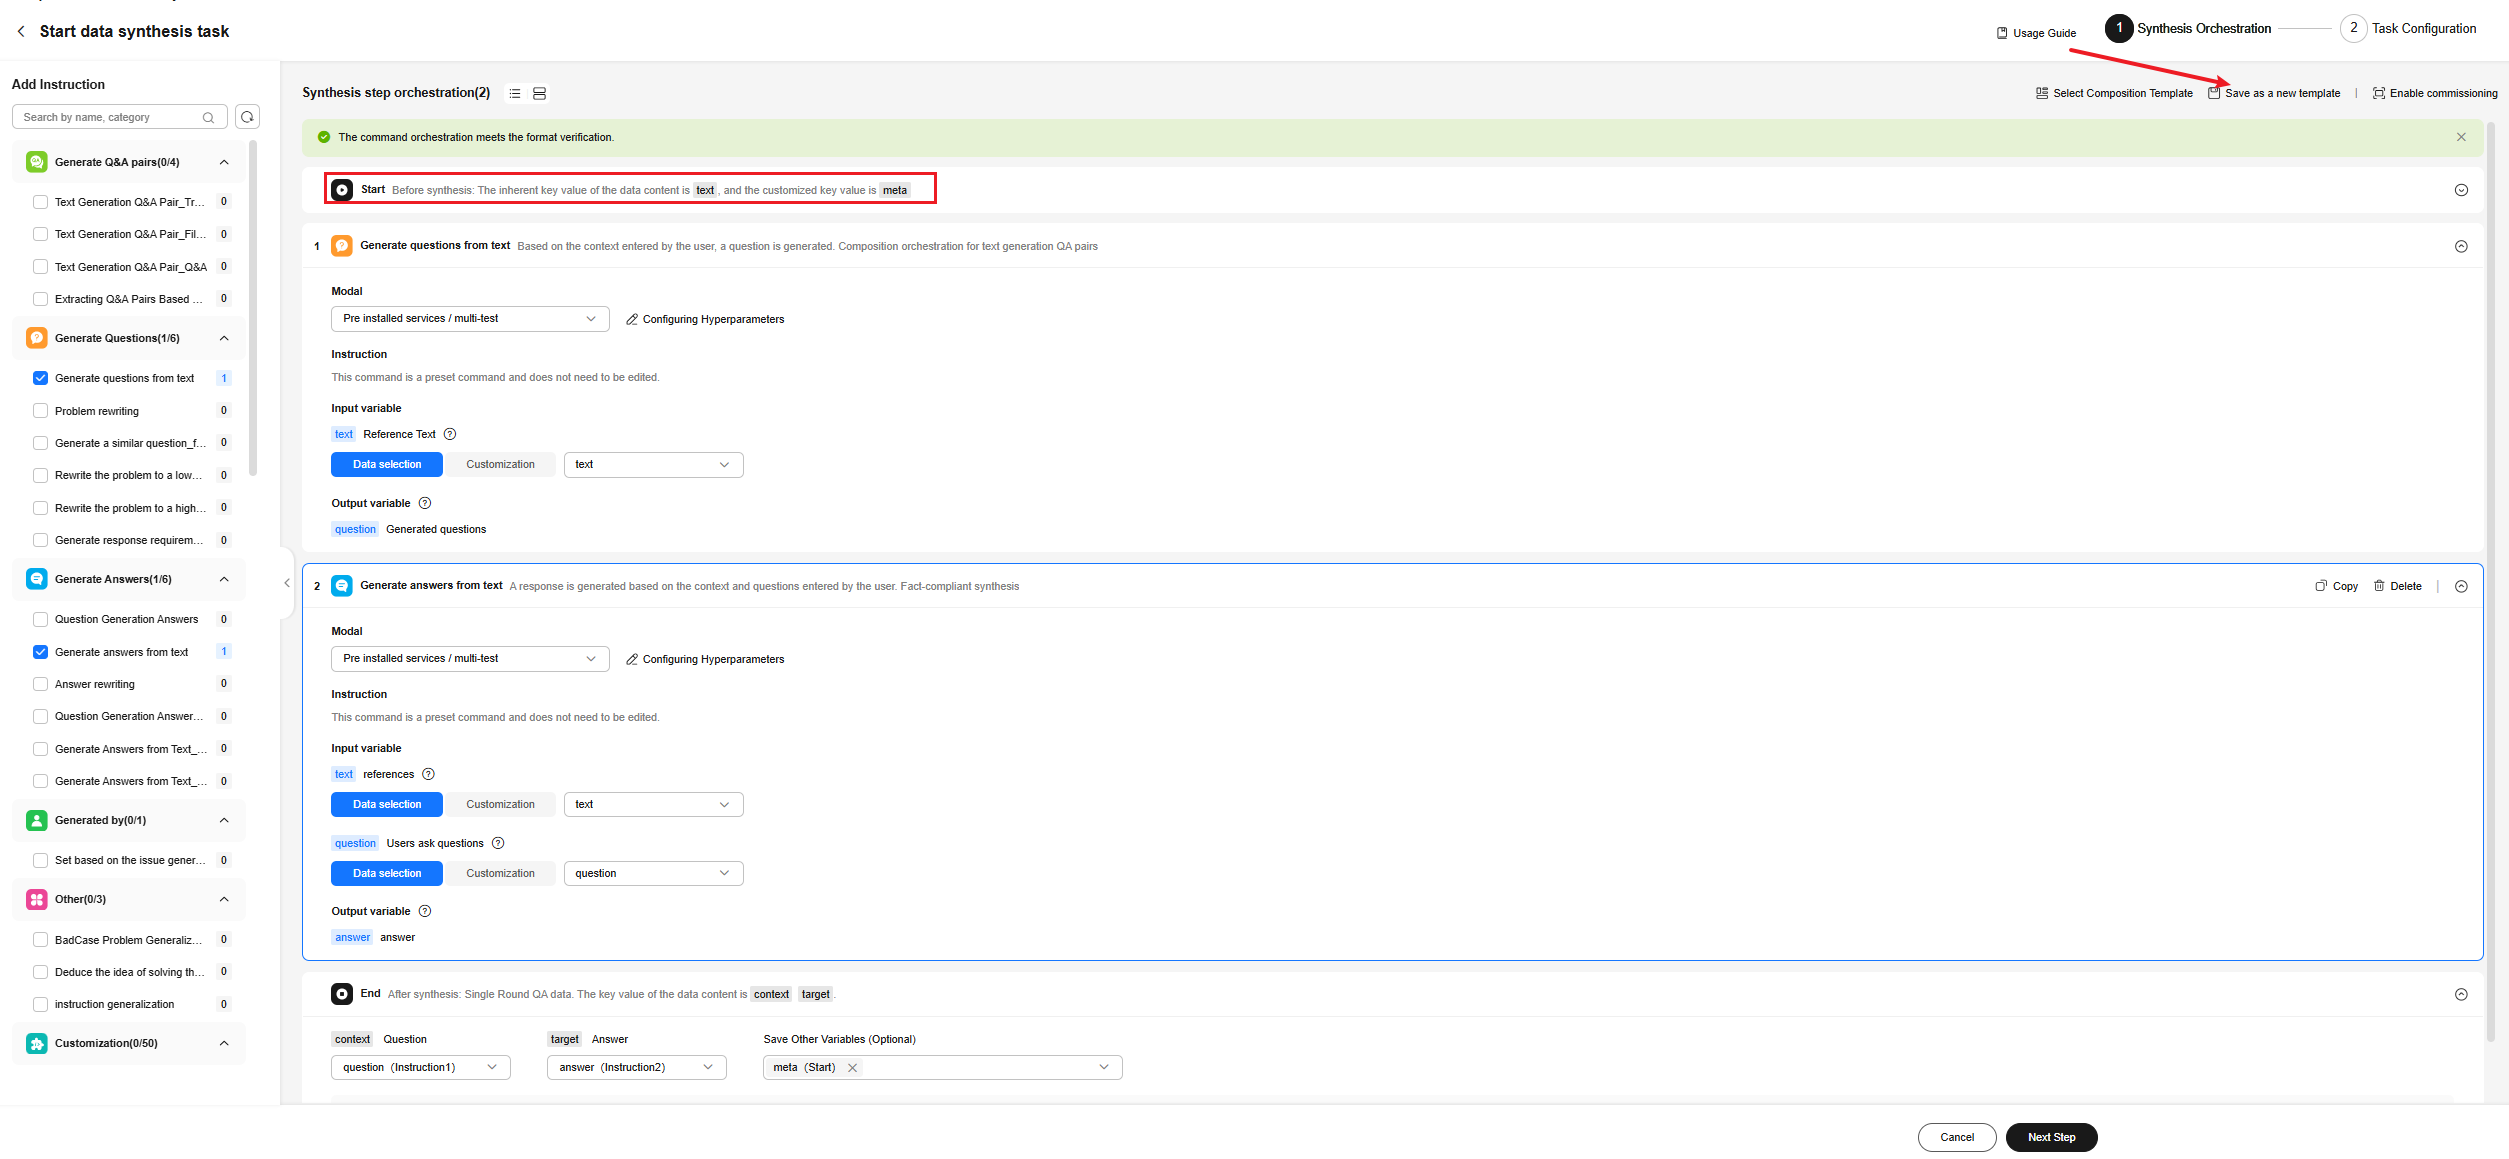Image resolution: width=2509 pixels, height=1159 pixels.
Task: Delete step 2 Generate answers from text
Action: [x=2397, y=586]
